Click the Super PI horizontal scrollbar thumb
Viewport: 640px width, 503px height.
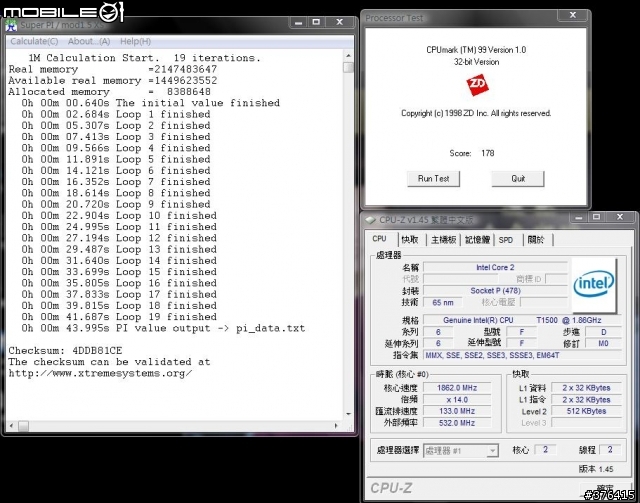(x=24, y=426)
